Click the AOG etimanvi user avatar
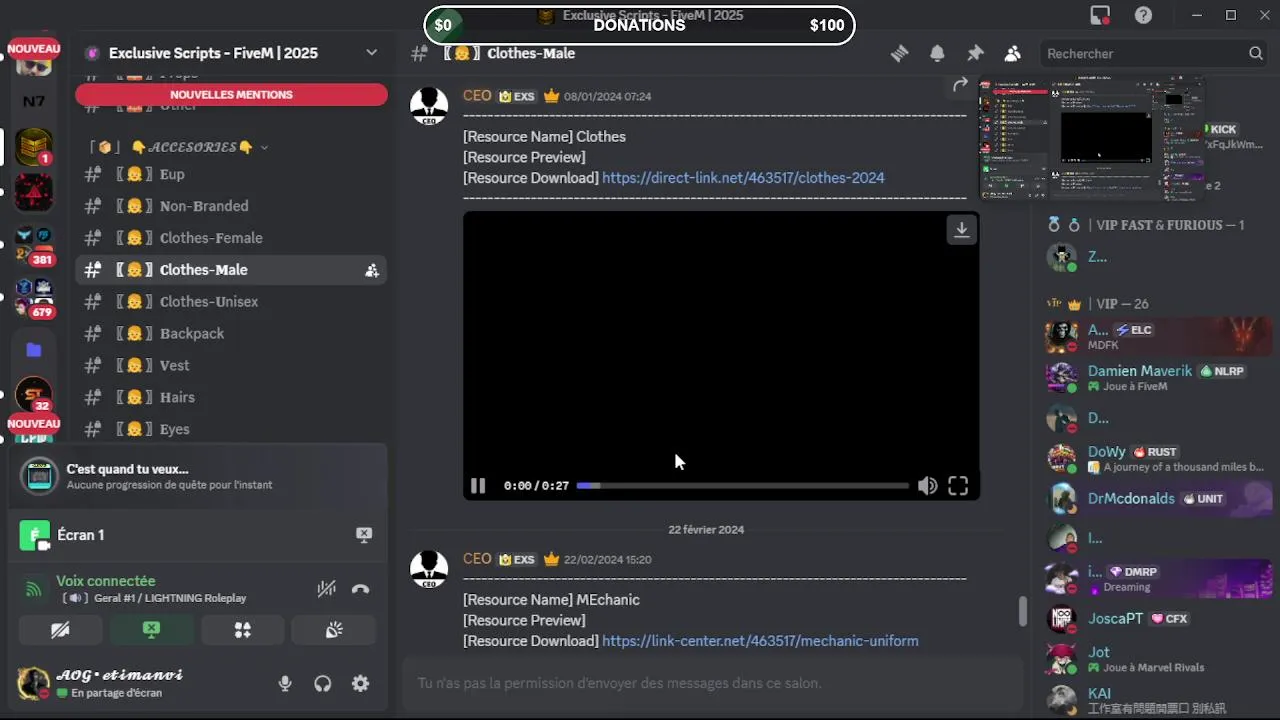 pos(33,683)
